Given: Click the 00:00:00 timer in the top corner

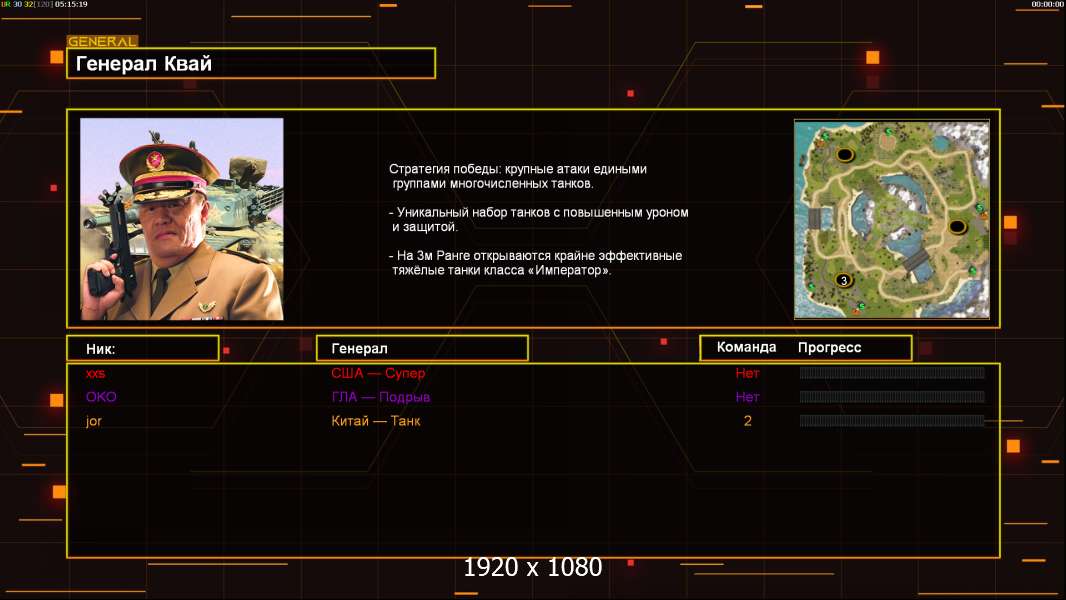Looking at the screenshot, I should [x=1047, y=5].
